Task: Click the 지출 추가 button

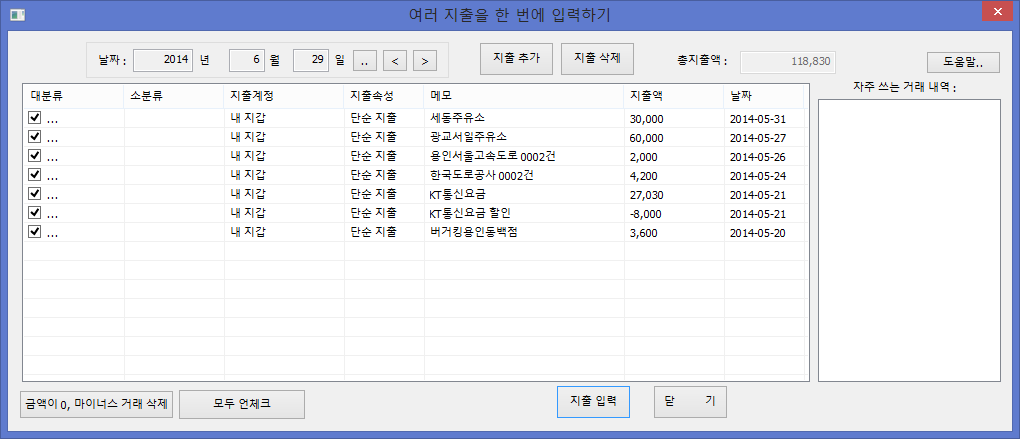Action: [x=516, y=58]
